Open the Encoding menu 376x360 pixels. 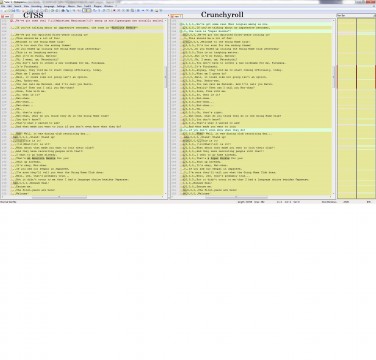(36, 6)
